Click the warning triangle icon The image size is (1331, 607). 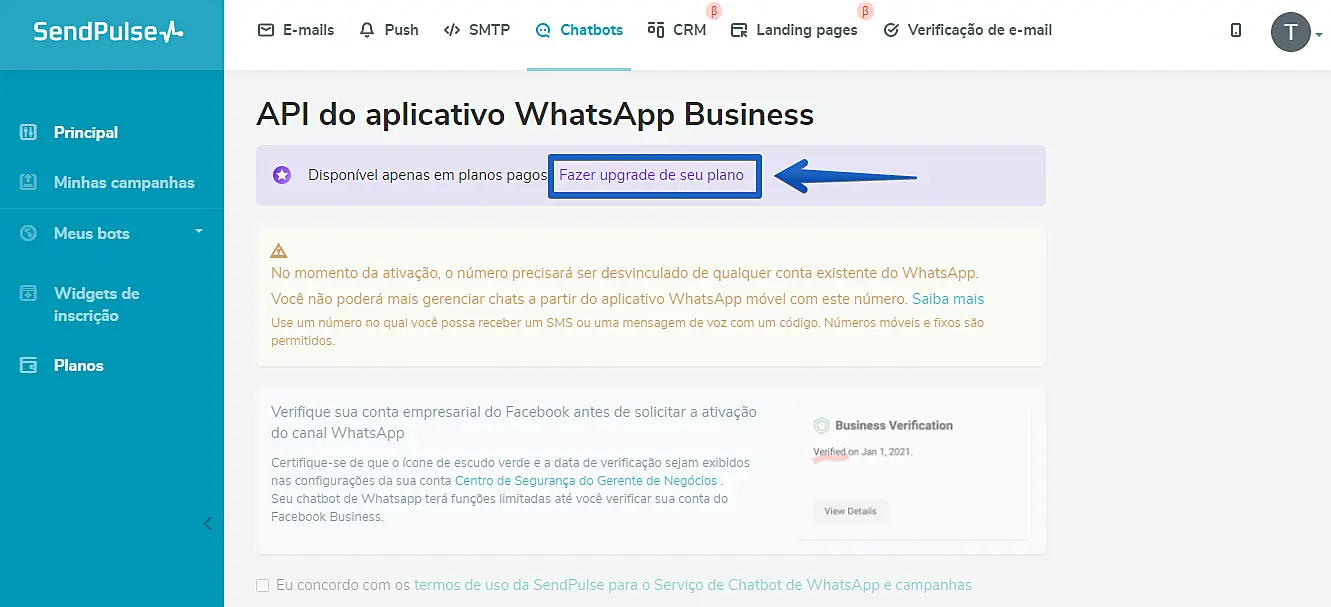point(279,251)
